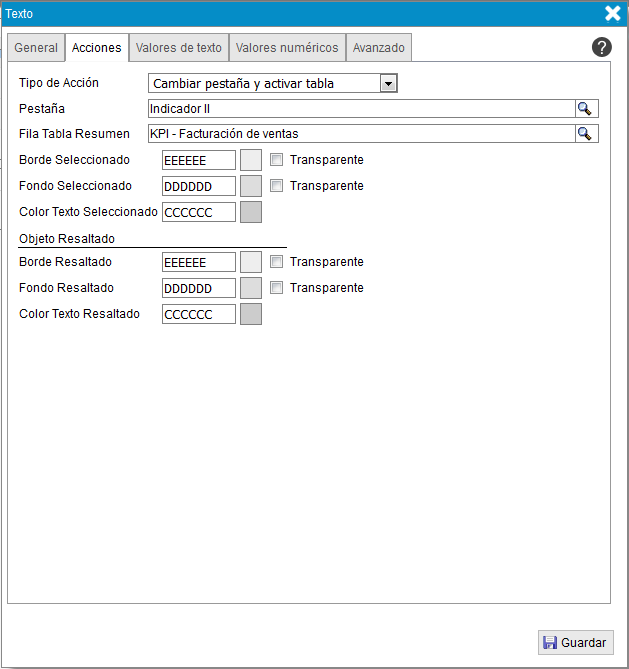Viewport: 629px width, 669px height.
Task: Toggle Transparente for Fondo Seleccionado
Action: pos(277,186)
